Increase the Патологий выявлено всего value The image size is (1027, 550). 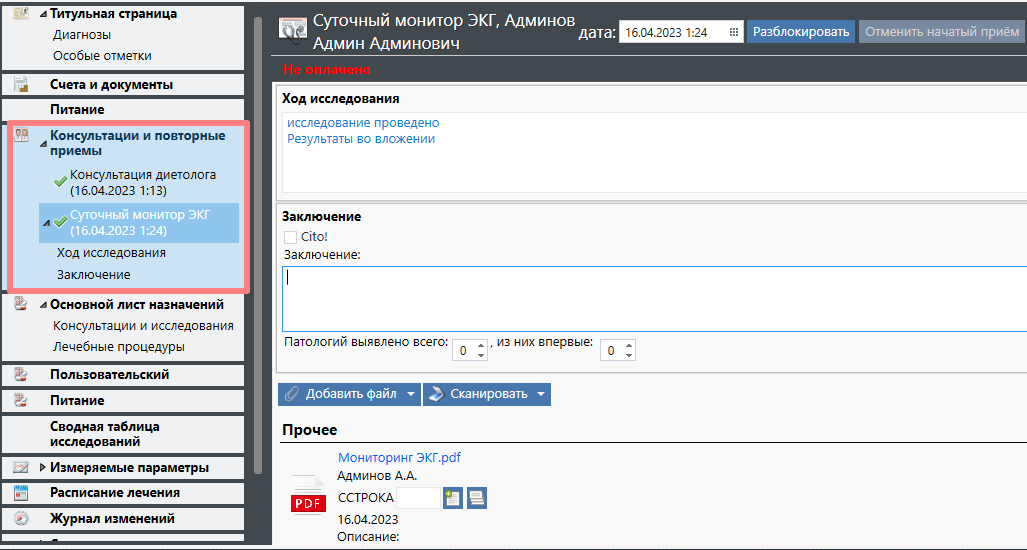click(x=481, y=346)
